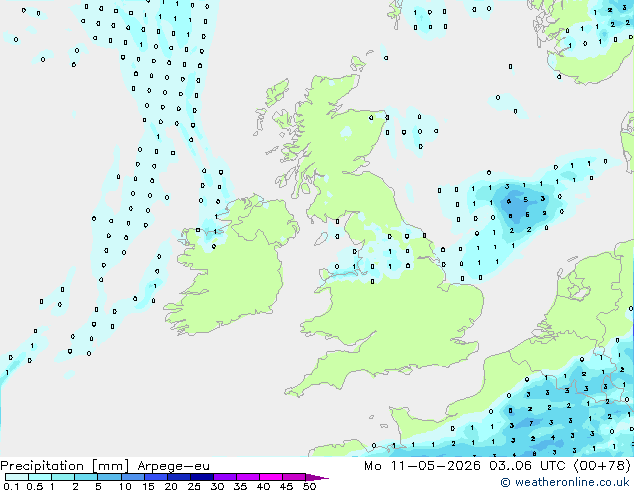Image resolution: width=634 pixels, height=490 pixels.
Task: Click the 45–50 mm legend color swatch
Action: click(x=294, y=477)
